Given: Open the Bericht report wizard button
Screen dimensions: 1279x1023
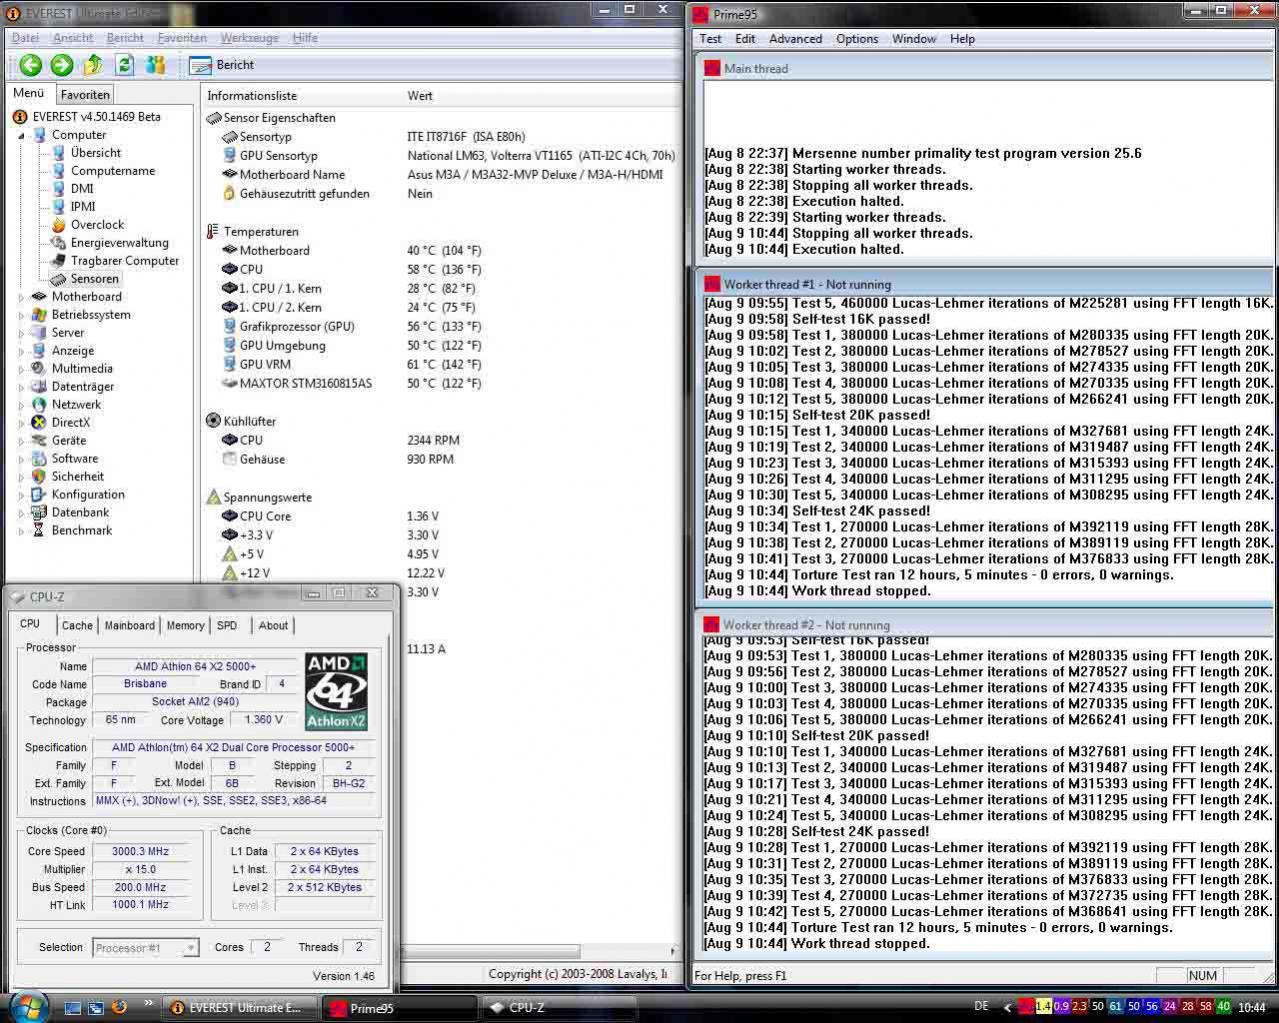Looking at the screenshot, I should coord(222,65).
